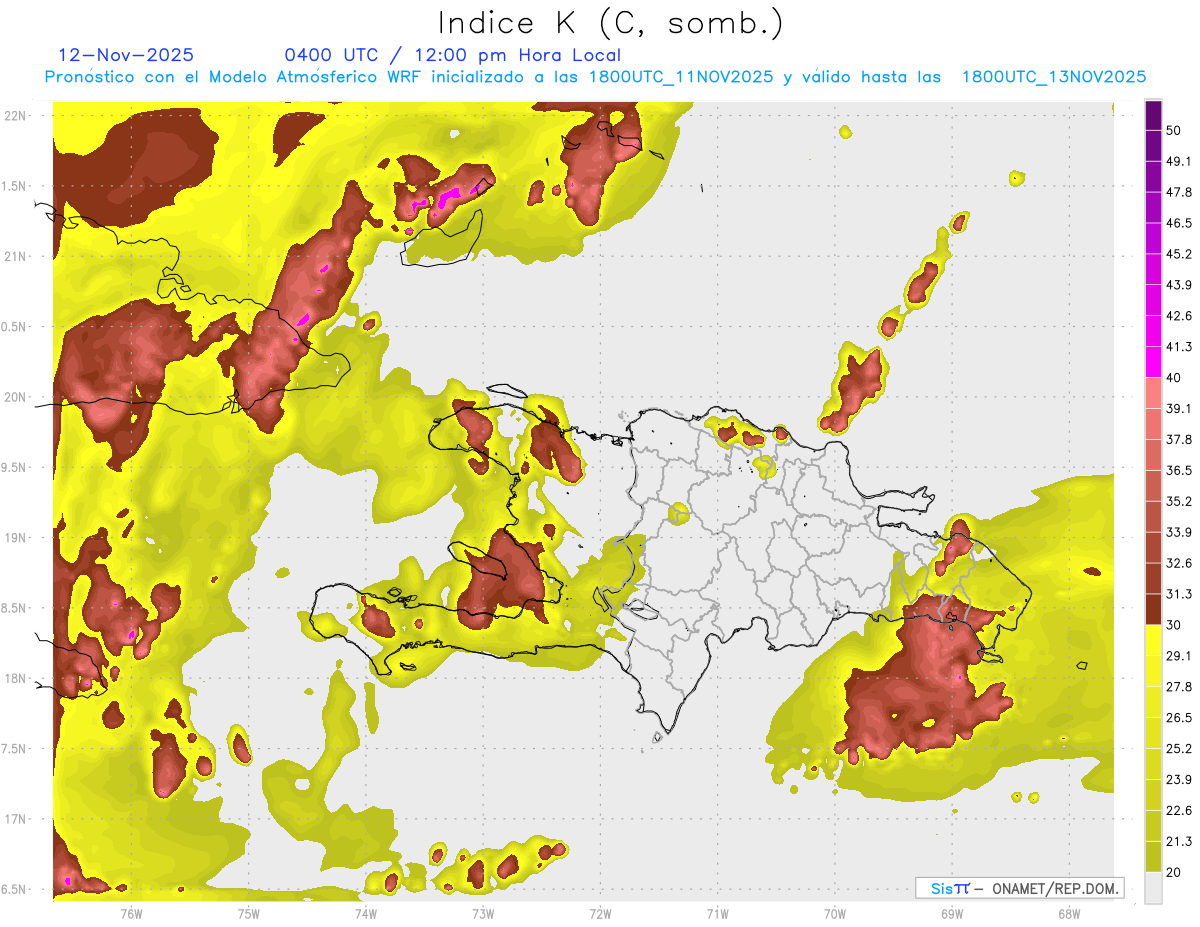Click the colorbar value '42.6'
The image size is (1200, 927).
click(x=1180, y=316)
